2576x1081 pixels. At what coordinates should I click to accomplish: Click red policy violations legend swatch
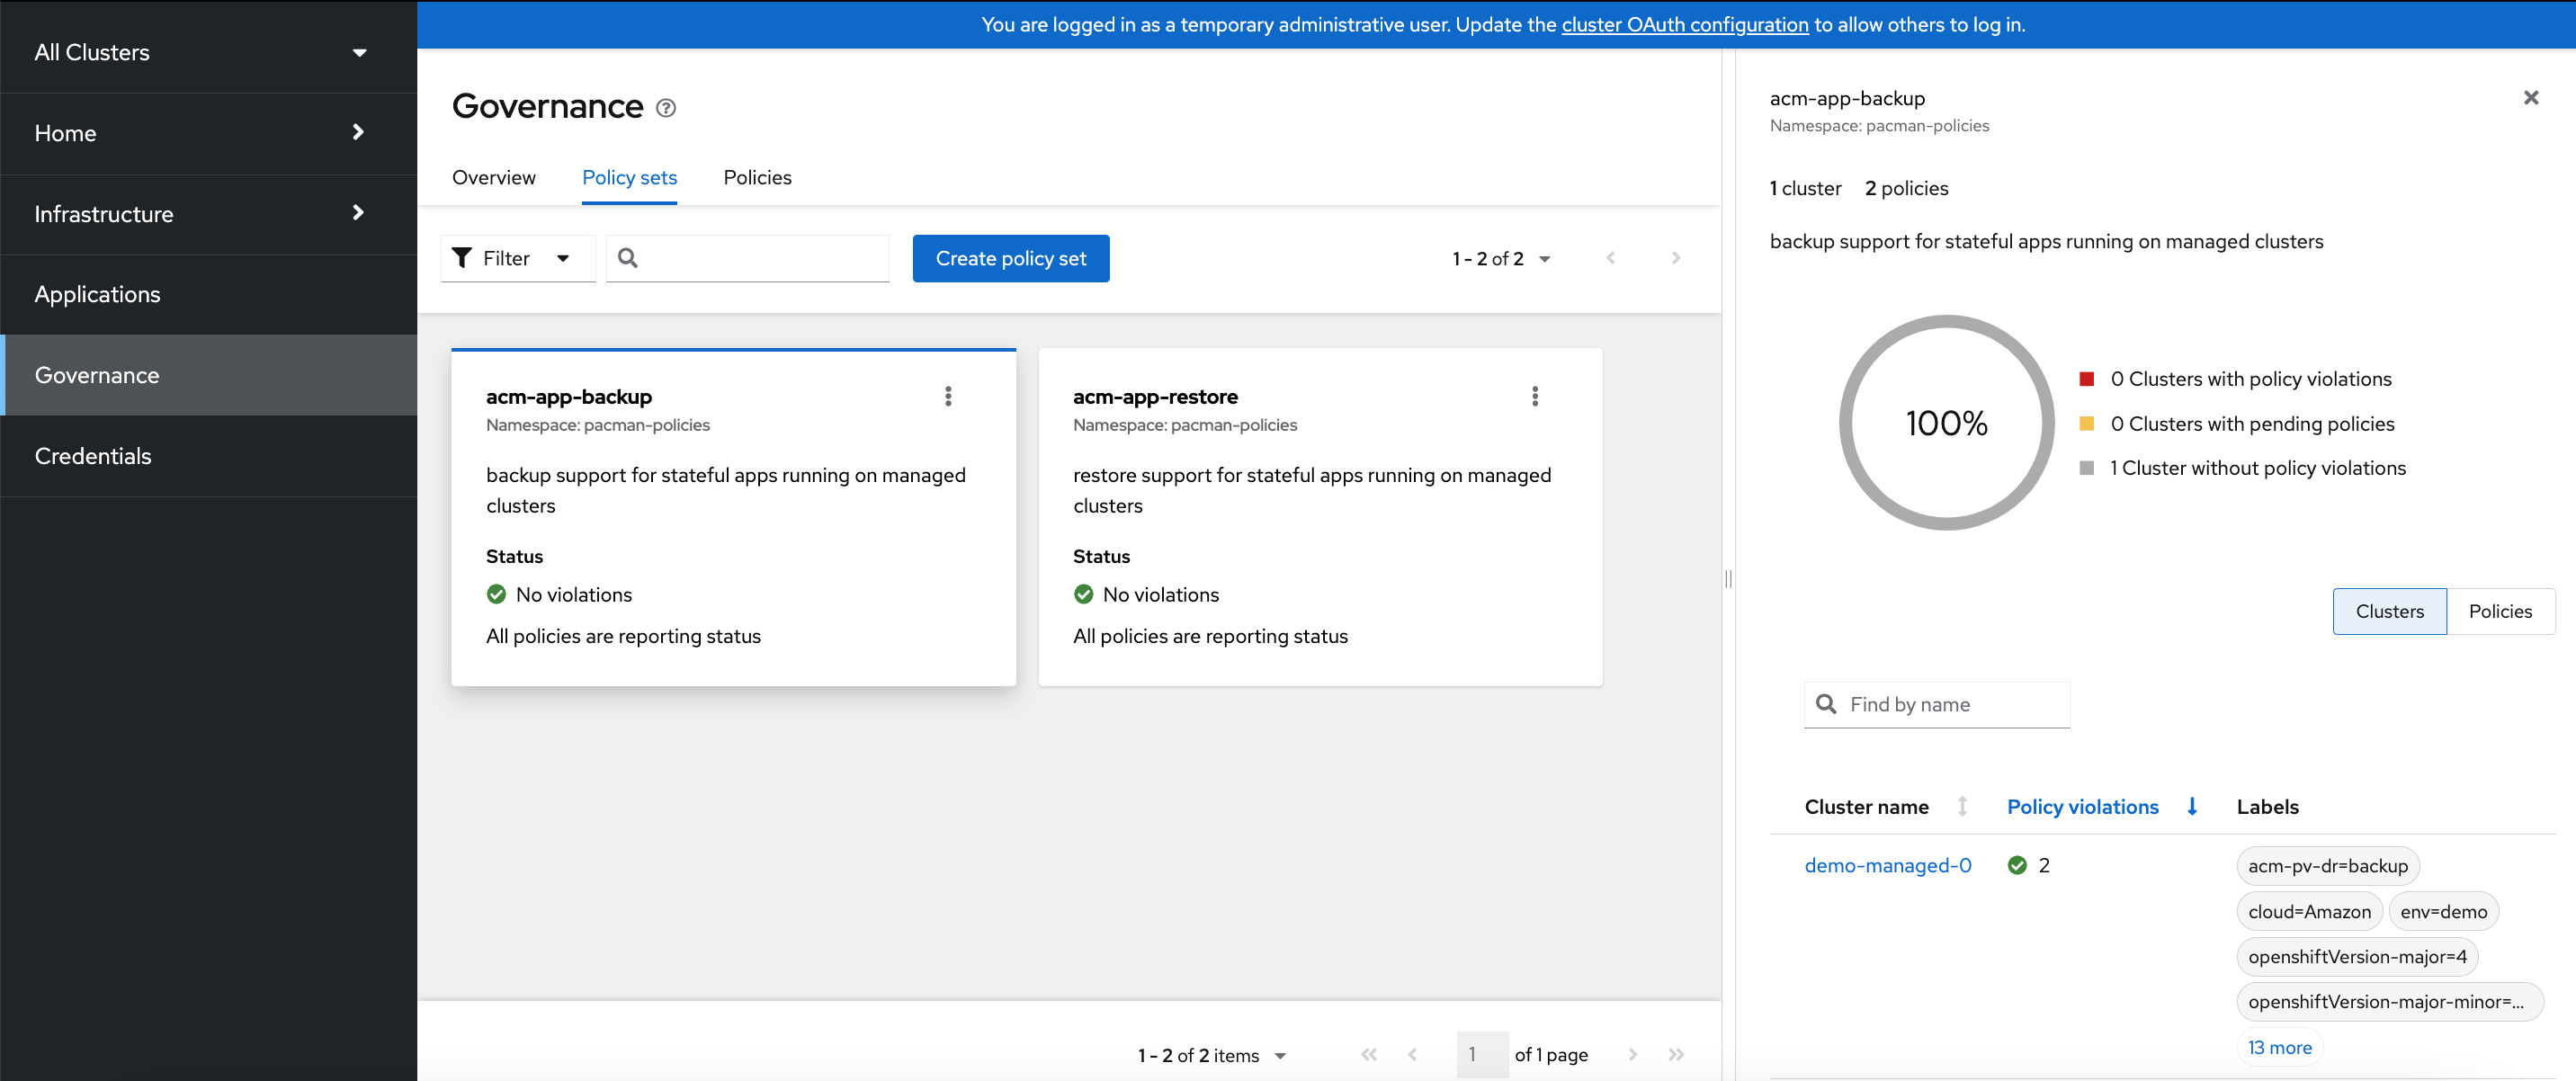click(2086, 379)
